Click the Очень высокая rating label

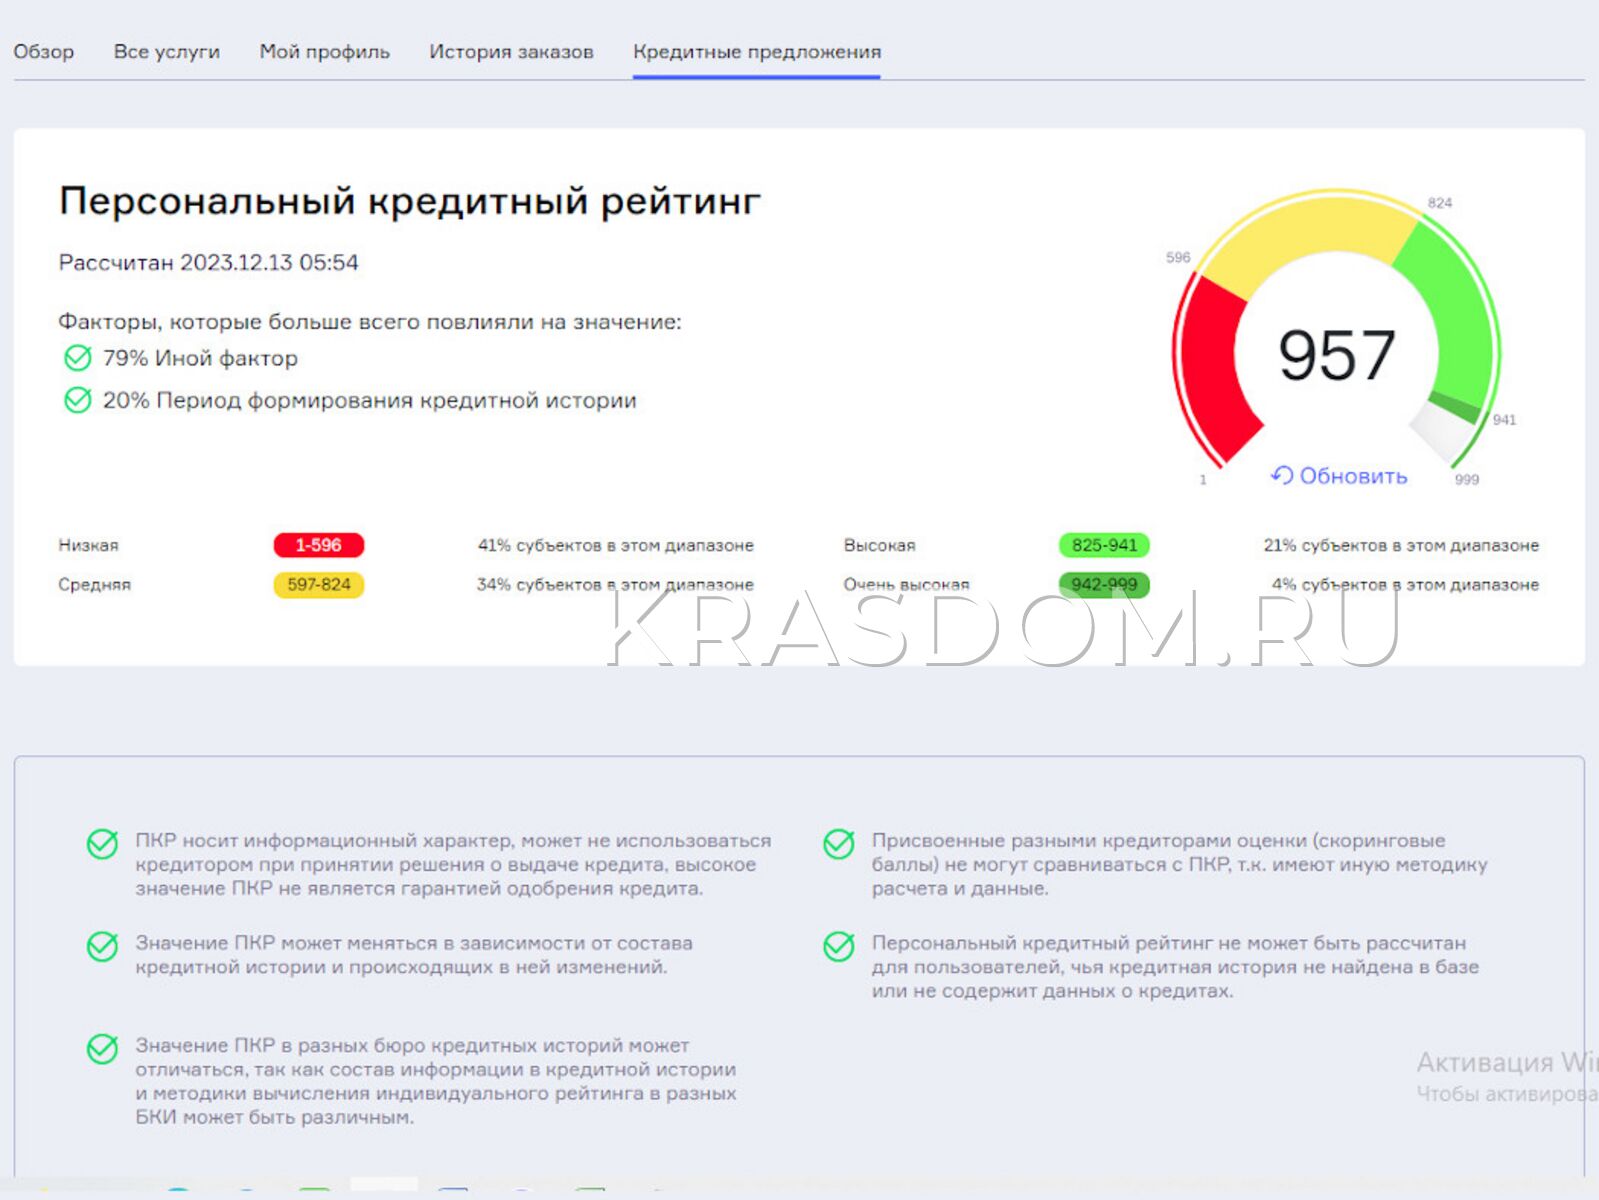tap(906, 584)
